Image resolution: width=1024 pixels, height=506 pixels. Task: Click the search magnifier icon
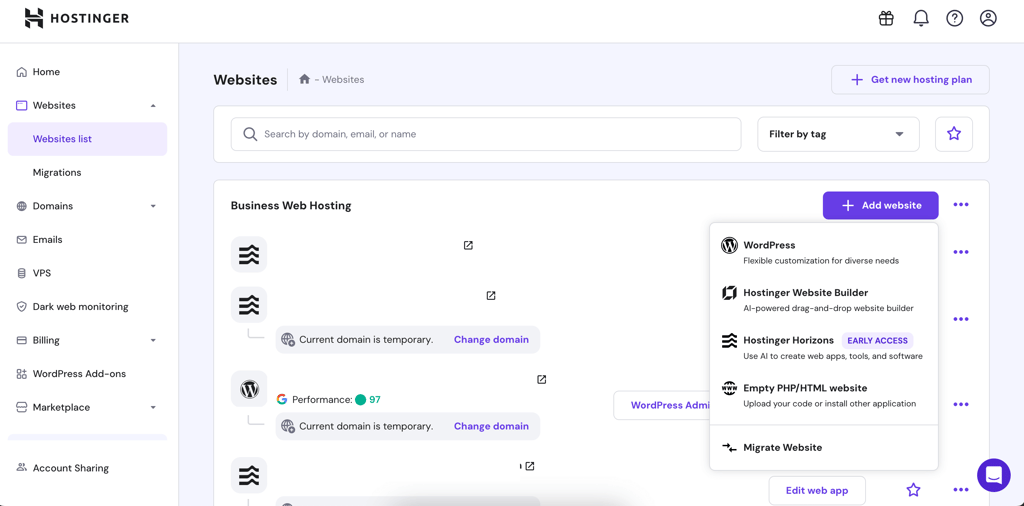249,134
